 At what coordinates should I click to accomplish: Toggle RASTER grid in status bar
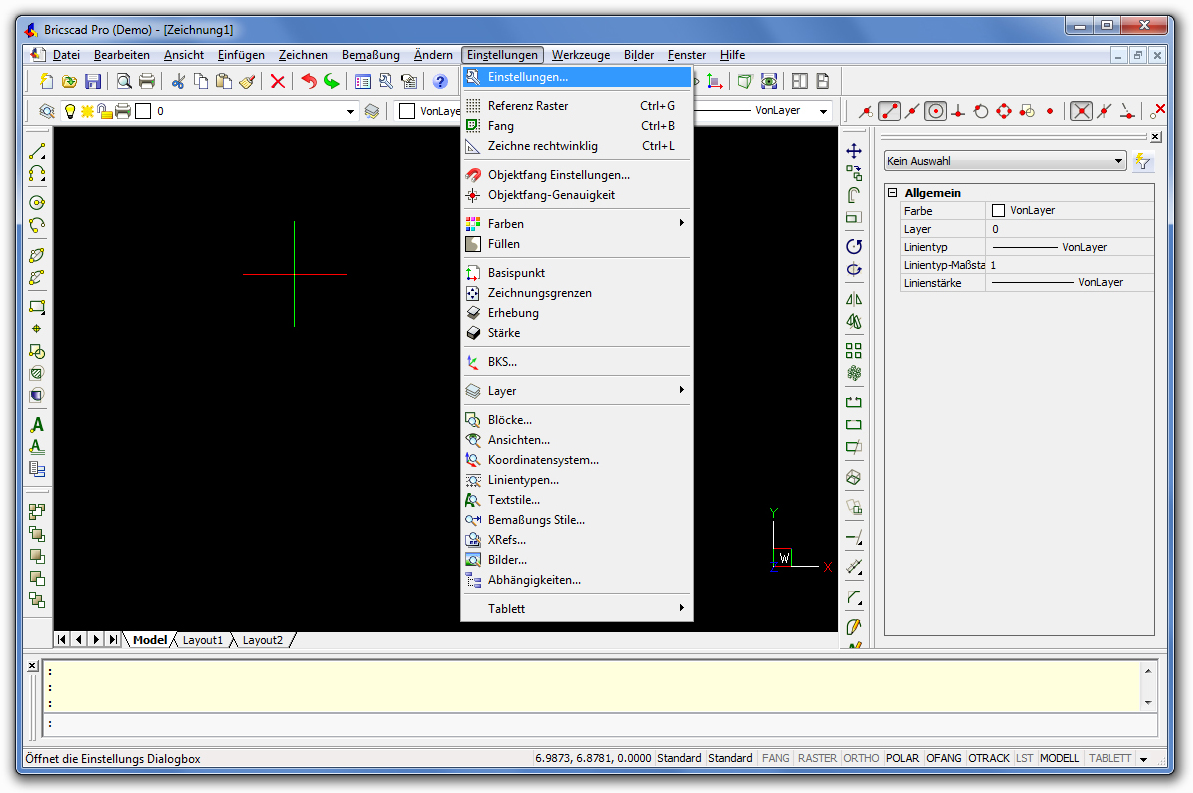point(817,758)
